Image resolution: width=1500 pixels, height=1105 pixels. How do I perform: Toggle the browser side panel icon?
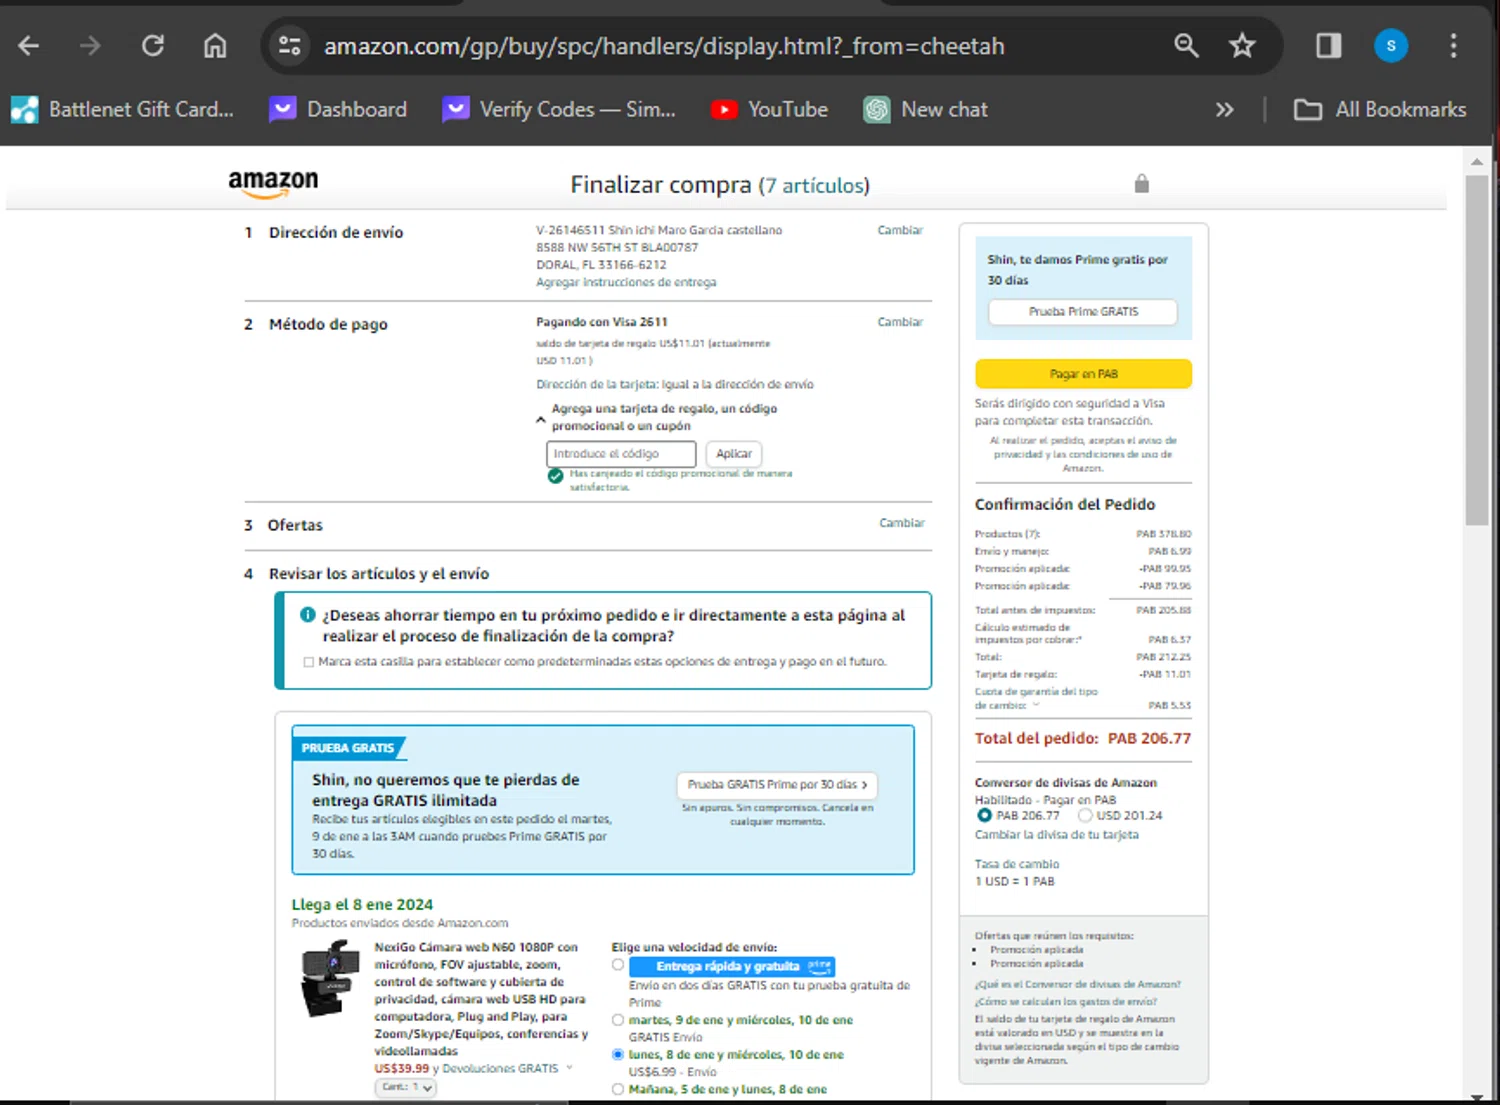1328,46
